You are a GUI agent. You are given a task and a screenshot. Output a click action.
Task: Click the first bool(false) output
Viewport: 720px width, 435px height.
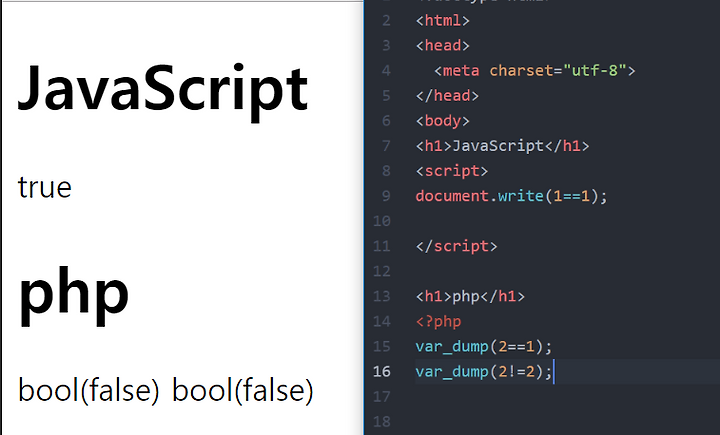(x=89, y=390)
